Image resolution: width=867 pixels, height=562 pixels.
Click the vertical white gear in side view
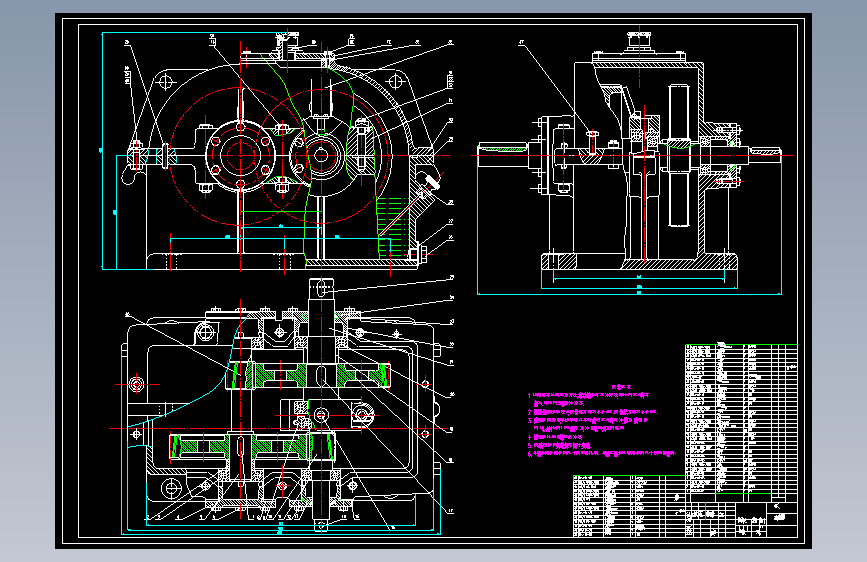tap(679, 155)
